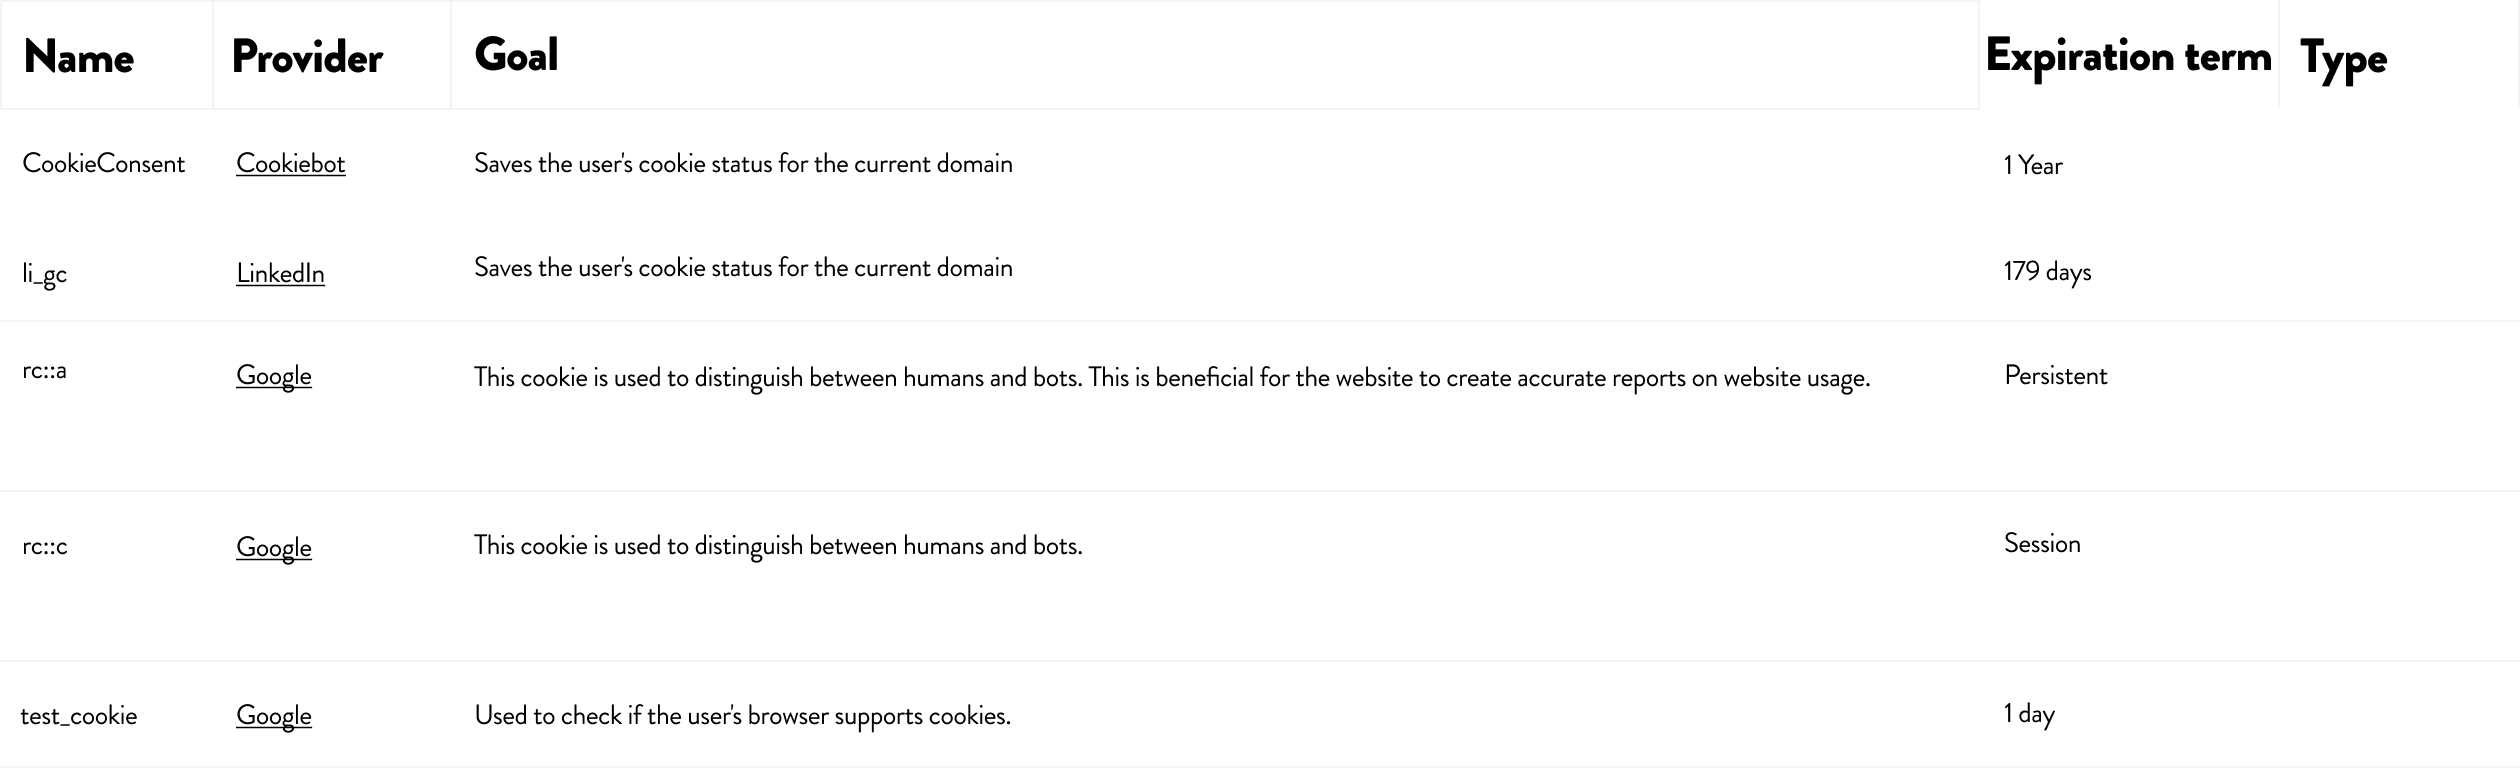Click the Type column header
Viewport: 2520px width, 768px height.
click(x=2343, y=58)
